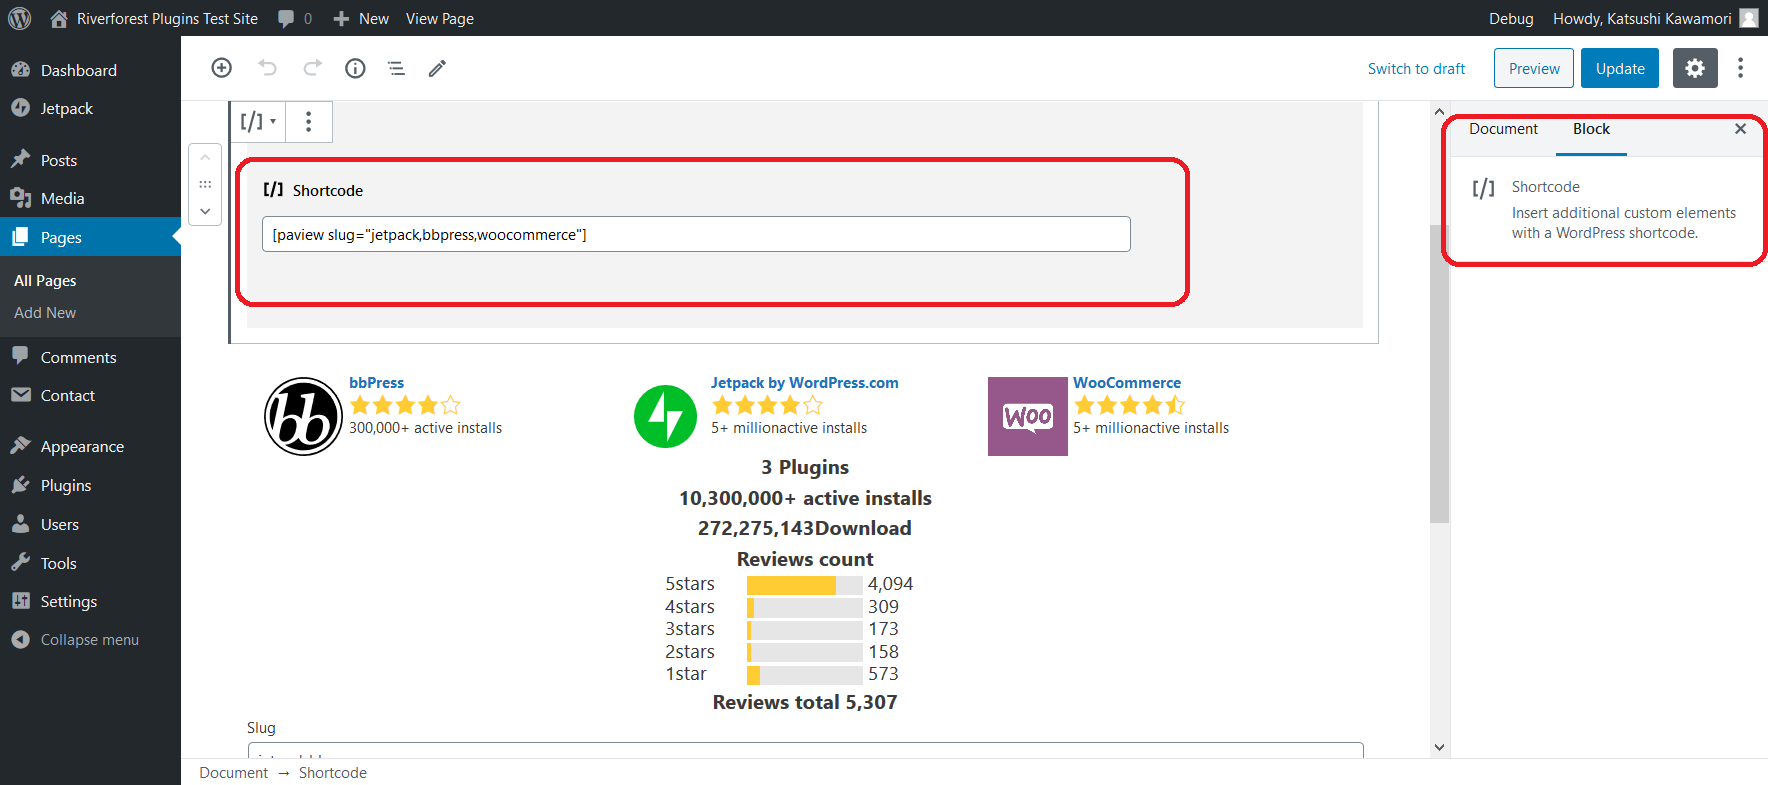1768x785 pixels.
Task: Click Switch to draft
Action: [1416, 69]
